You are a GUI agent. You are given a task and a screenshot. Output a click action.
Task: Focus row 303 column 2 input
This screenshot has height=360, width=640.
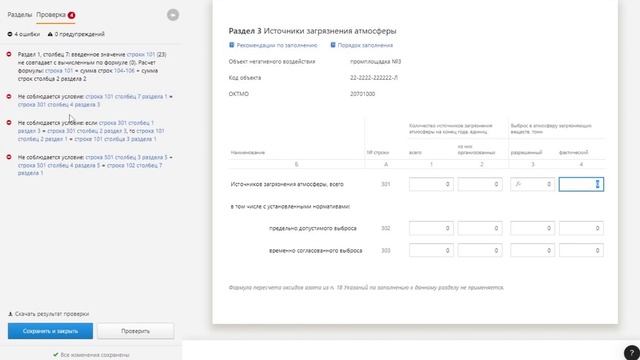coord(480,250)
